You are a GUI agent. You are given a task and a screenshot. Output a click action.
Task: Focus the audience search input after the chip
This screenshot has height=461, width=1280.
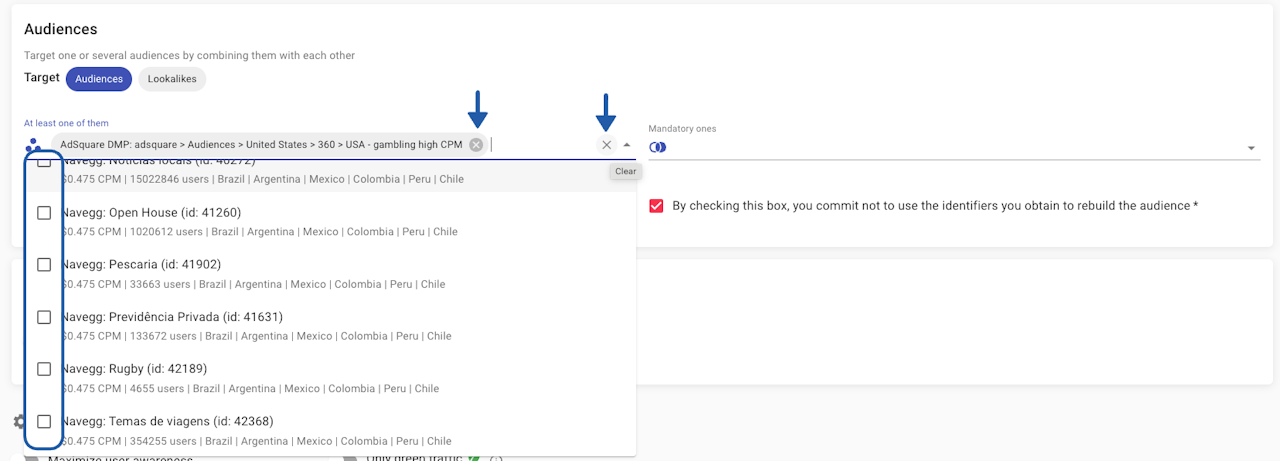[x=543, y=145]
